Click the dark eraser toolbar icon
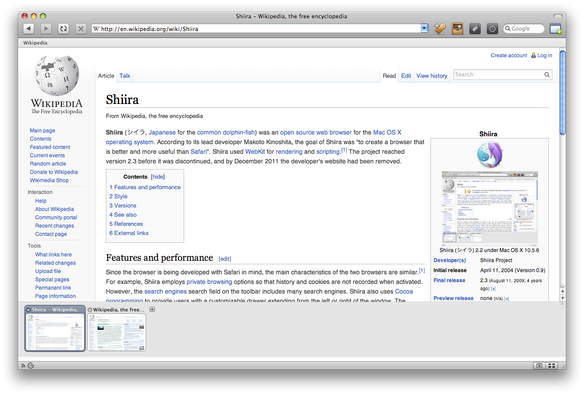The width and height of the screenshot is (584, 394). (x=475, y=29)
